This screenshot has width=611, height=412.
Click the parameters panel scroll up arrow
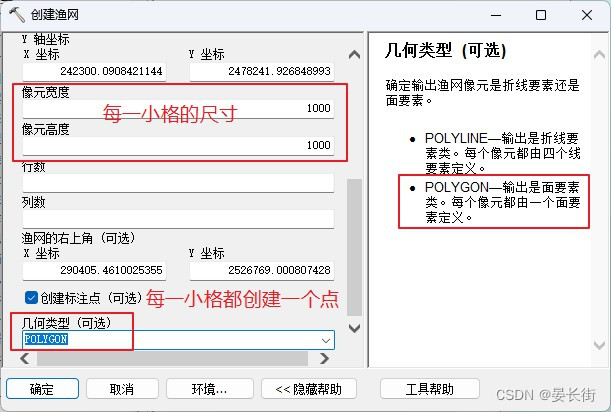point(354,55)
